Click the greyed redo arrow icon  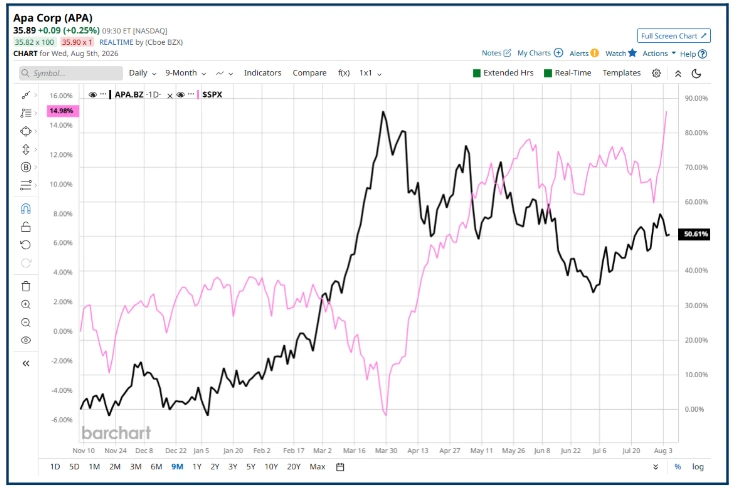click(26, 263)
